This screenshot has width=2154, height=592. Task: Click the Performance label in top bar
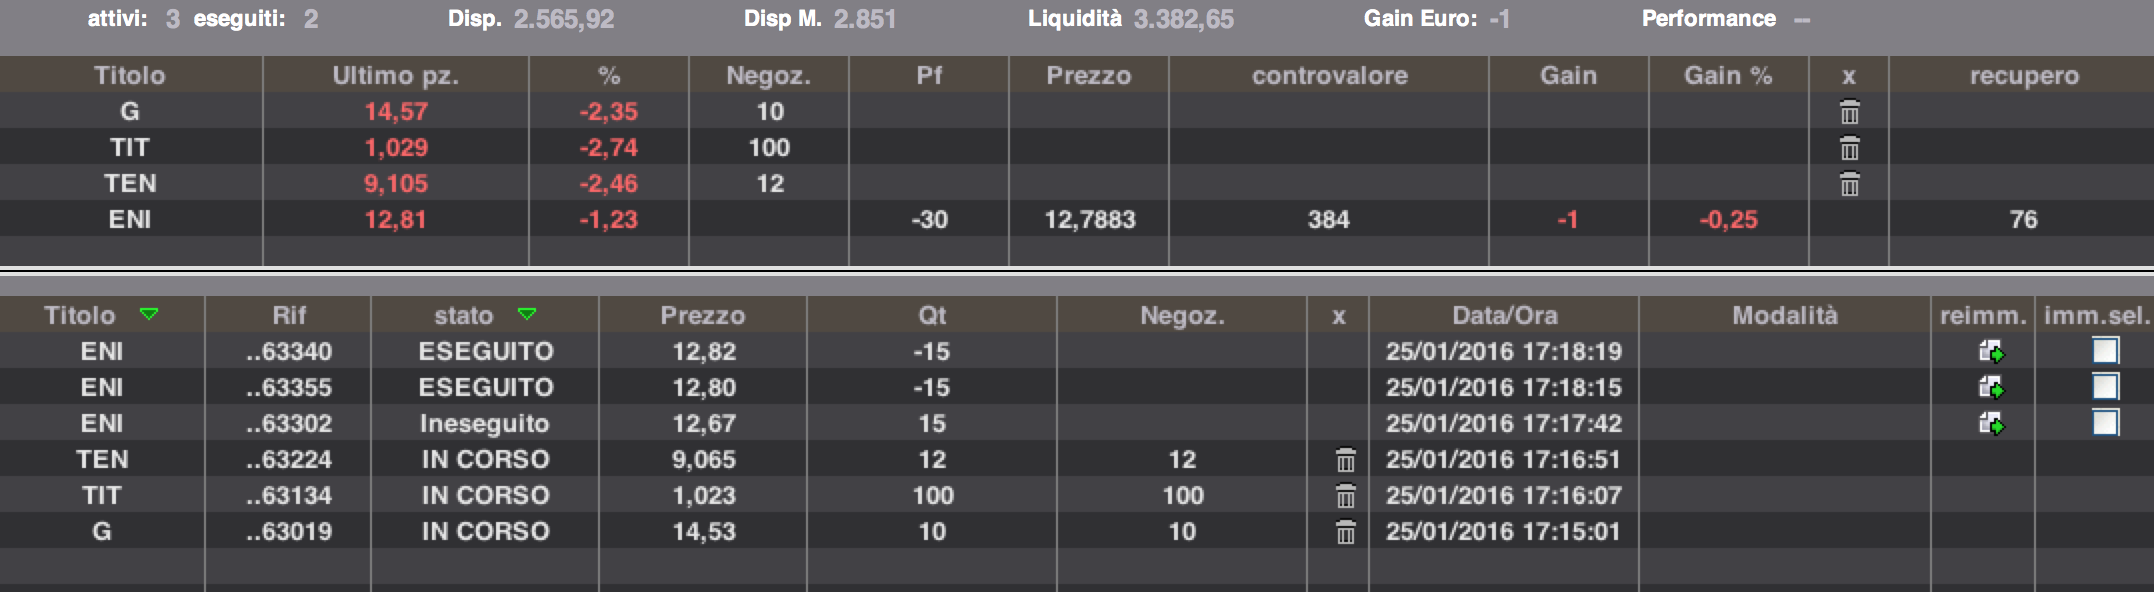pyautogui.click(x=1708, y=19)
